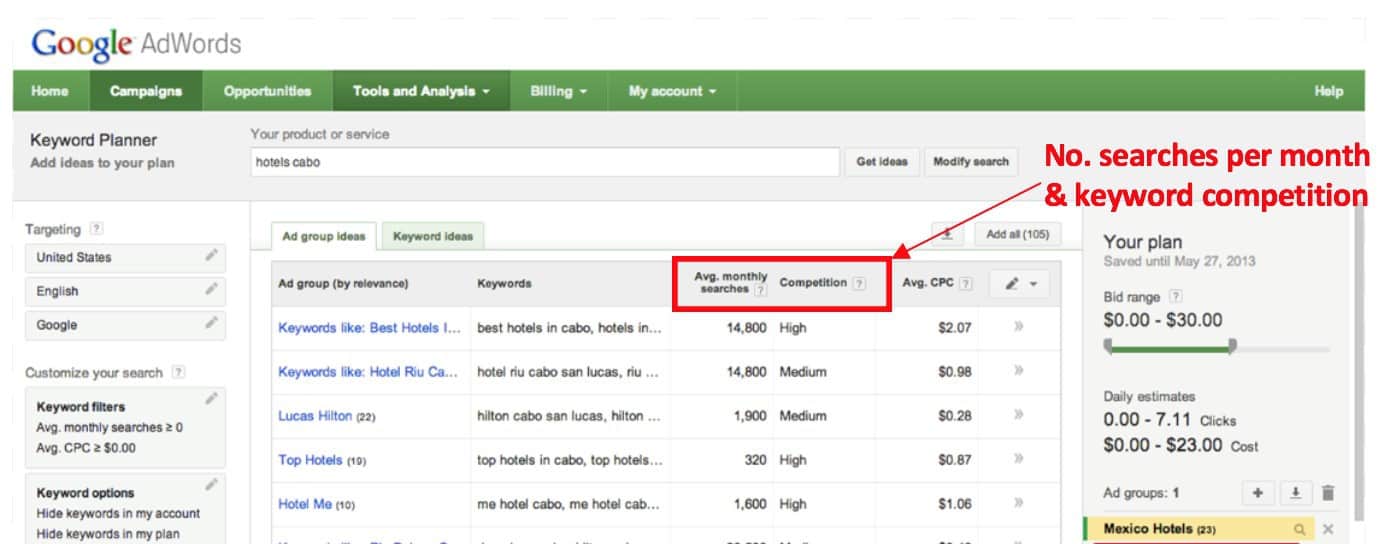Edit the English language pencil icon
The width and height of the screenshot is (1380, 544).
(211, 290)
